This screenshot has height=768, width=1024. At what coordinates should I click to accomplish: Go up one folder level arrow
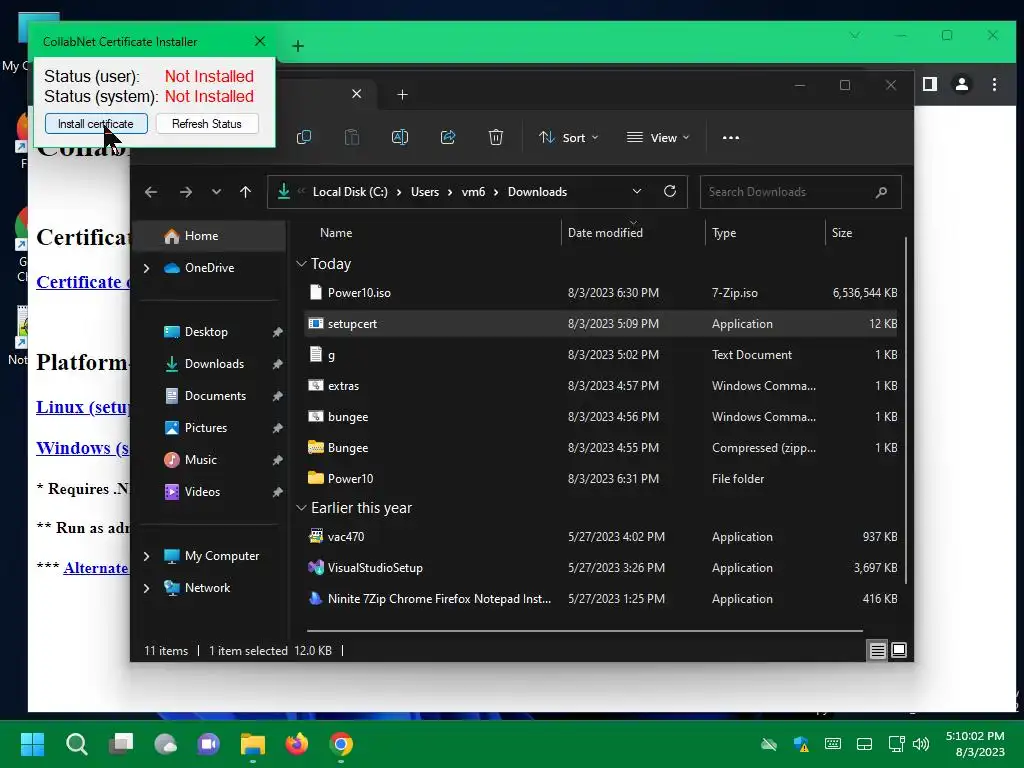246,192
